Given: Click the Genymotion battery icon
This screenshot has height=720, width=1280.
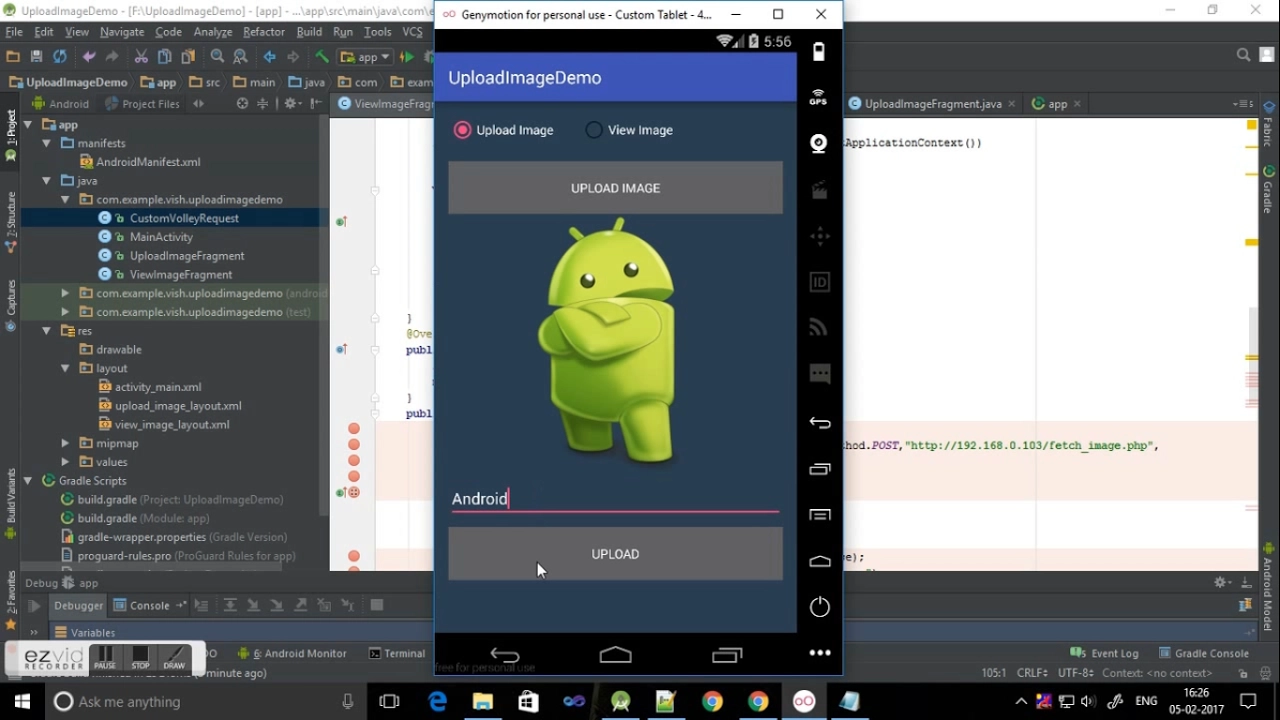Looking at the screenshot, I should coord(819,52).
